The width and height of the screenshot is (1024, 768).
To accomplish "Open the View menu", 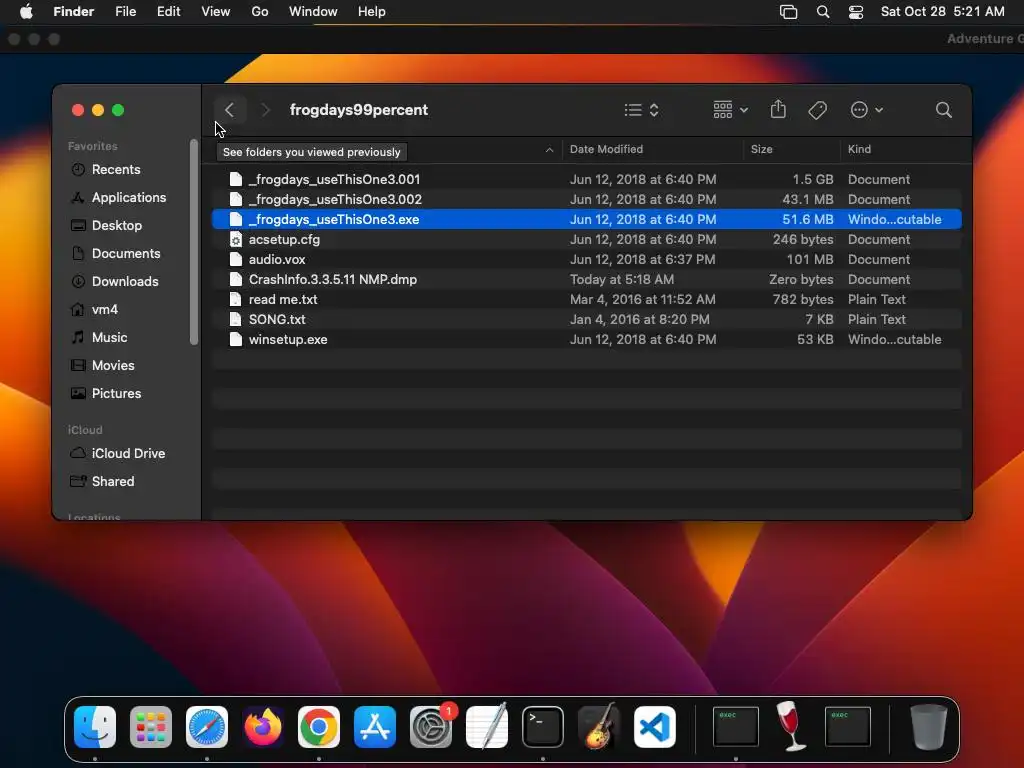I will point(216,12).
